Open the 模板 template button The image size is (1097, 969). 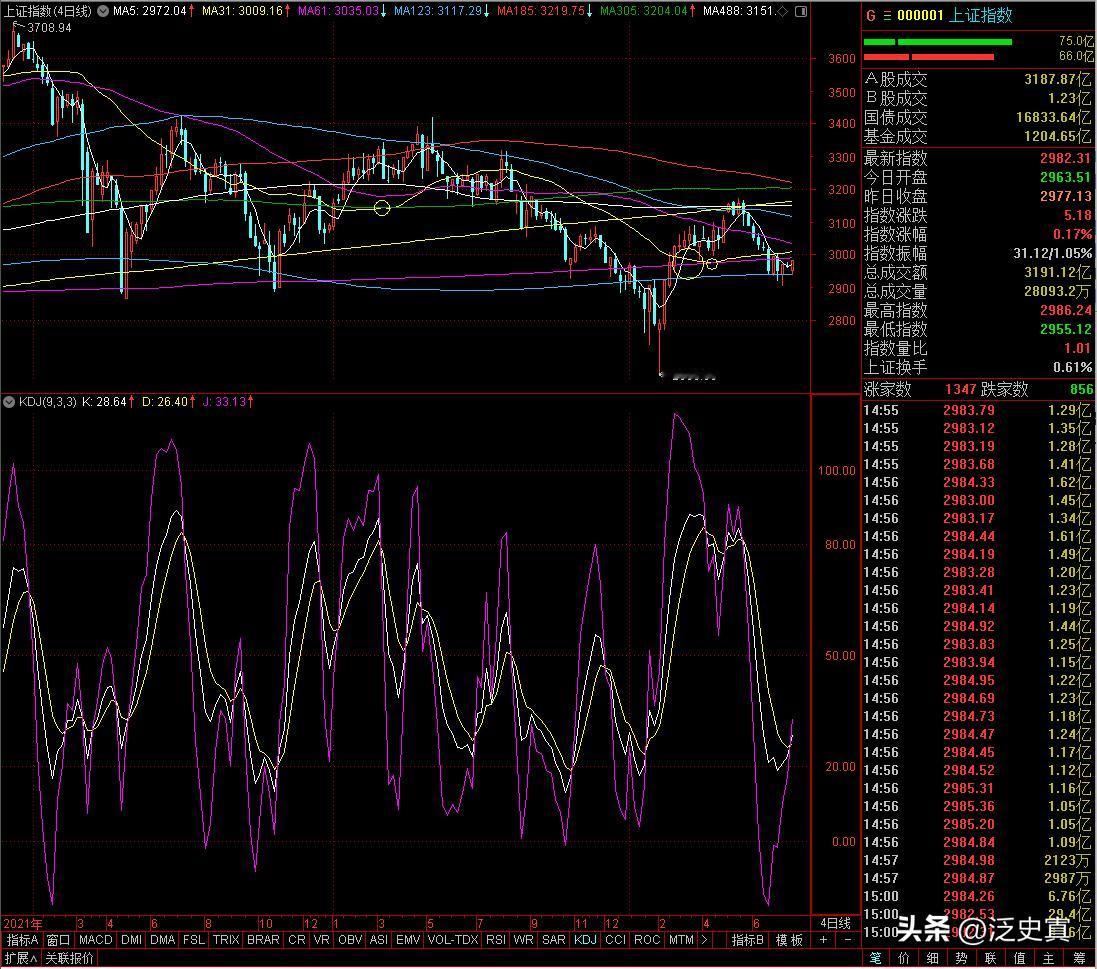coord(789,940)
